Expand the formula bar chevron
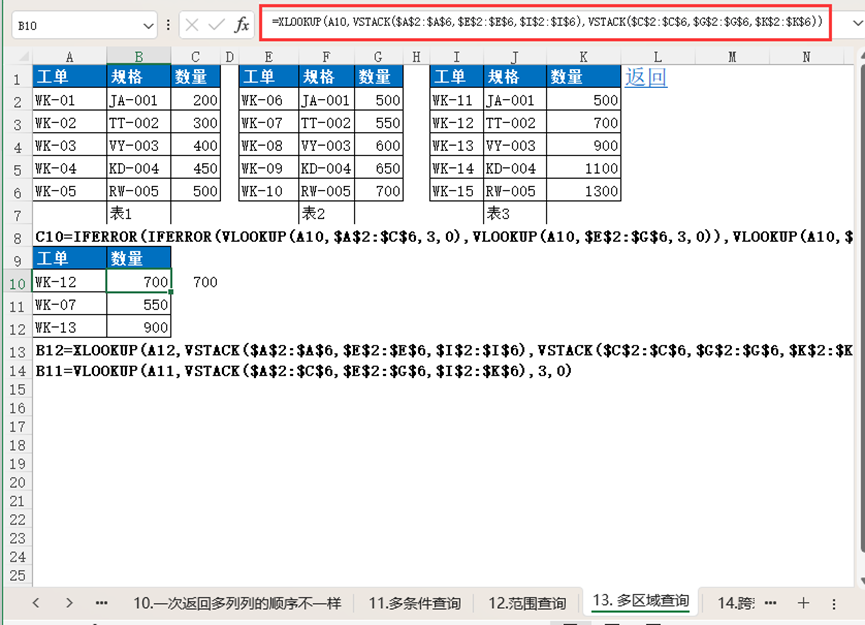Image resolution: width=865 pixels, height=625 pixels. point(857,23)
